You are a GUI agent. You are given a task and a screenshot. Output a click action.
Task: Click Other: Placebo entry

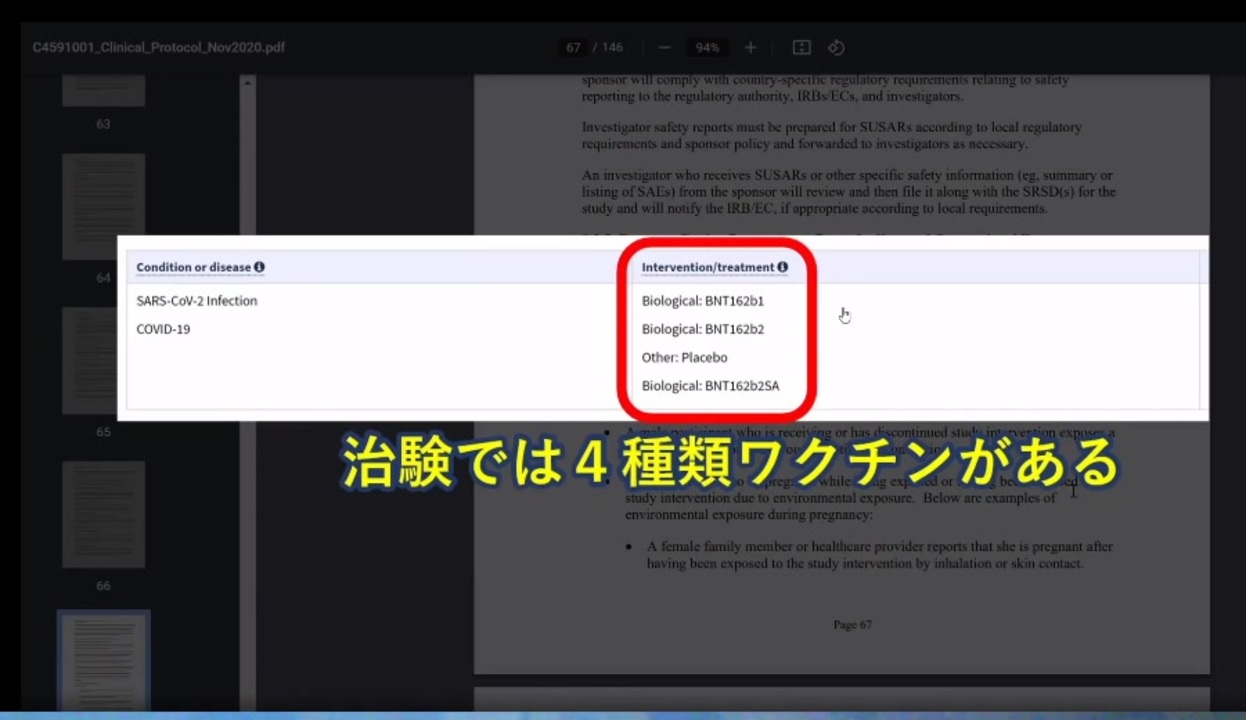pos(684,357)
